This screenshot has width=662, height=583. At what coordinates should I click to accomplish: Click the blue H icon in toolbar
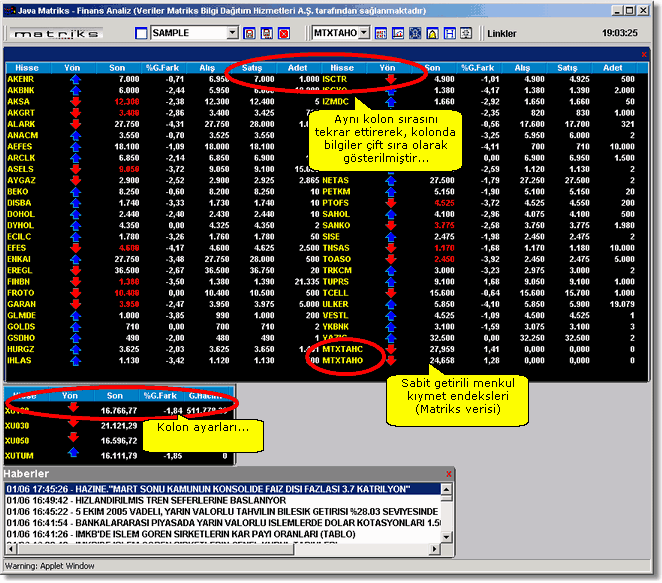coord(448,33)
